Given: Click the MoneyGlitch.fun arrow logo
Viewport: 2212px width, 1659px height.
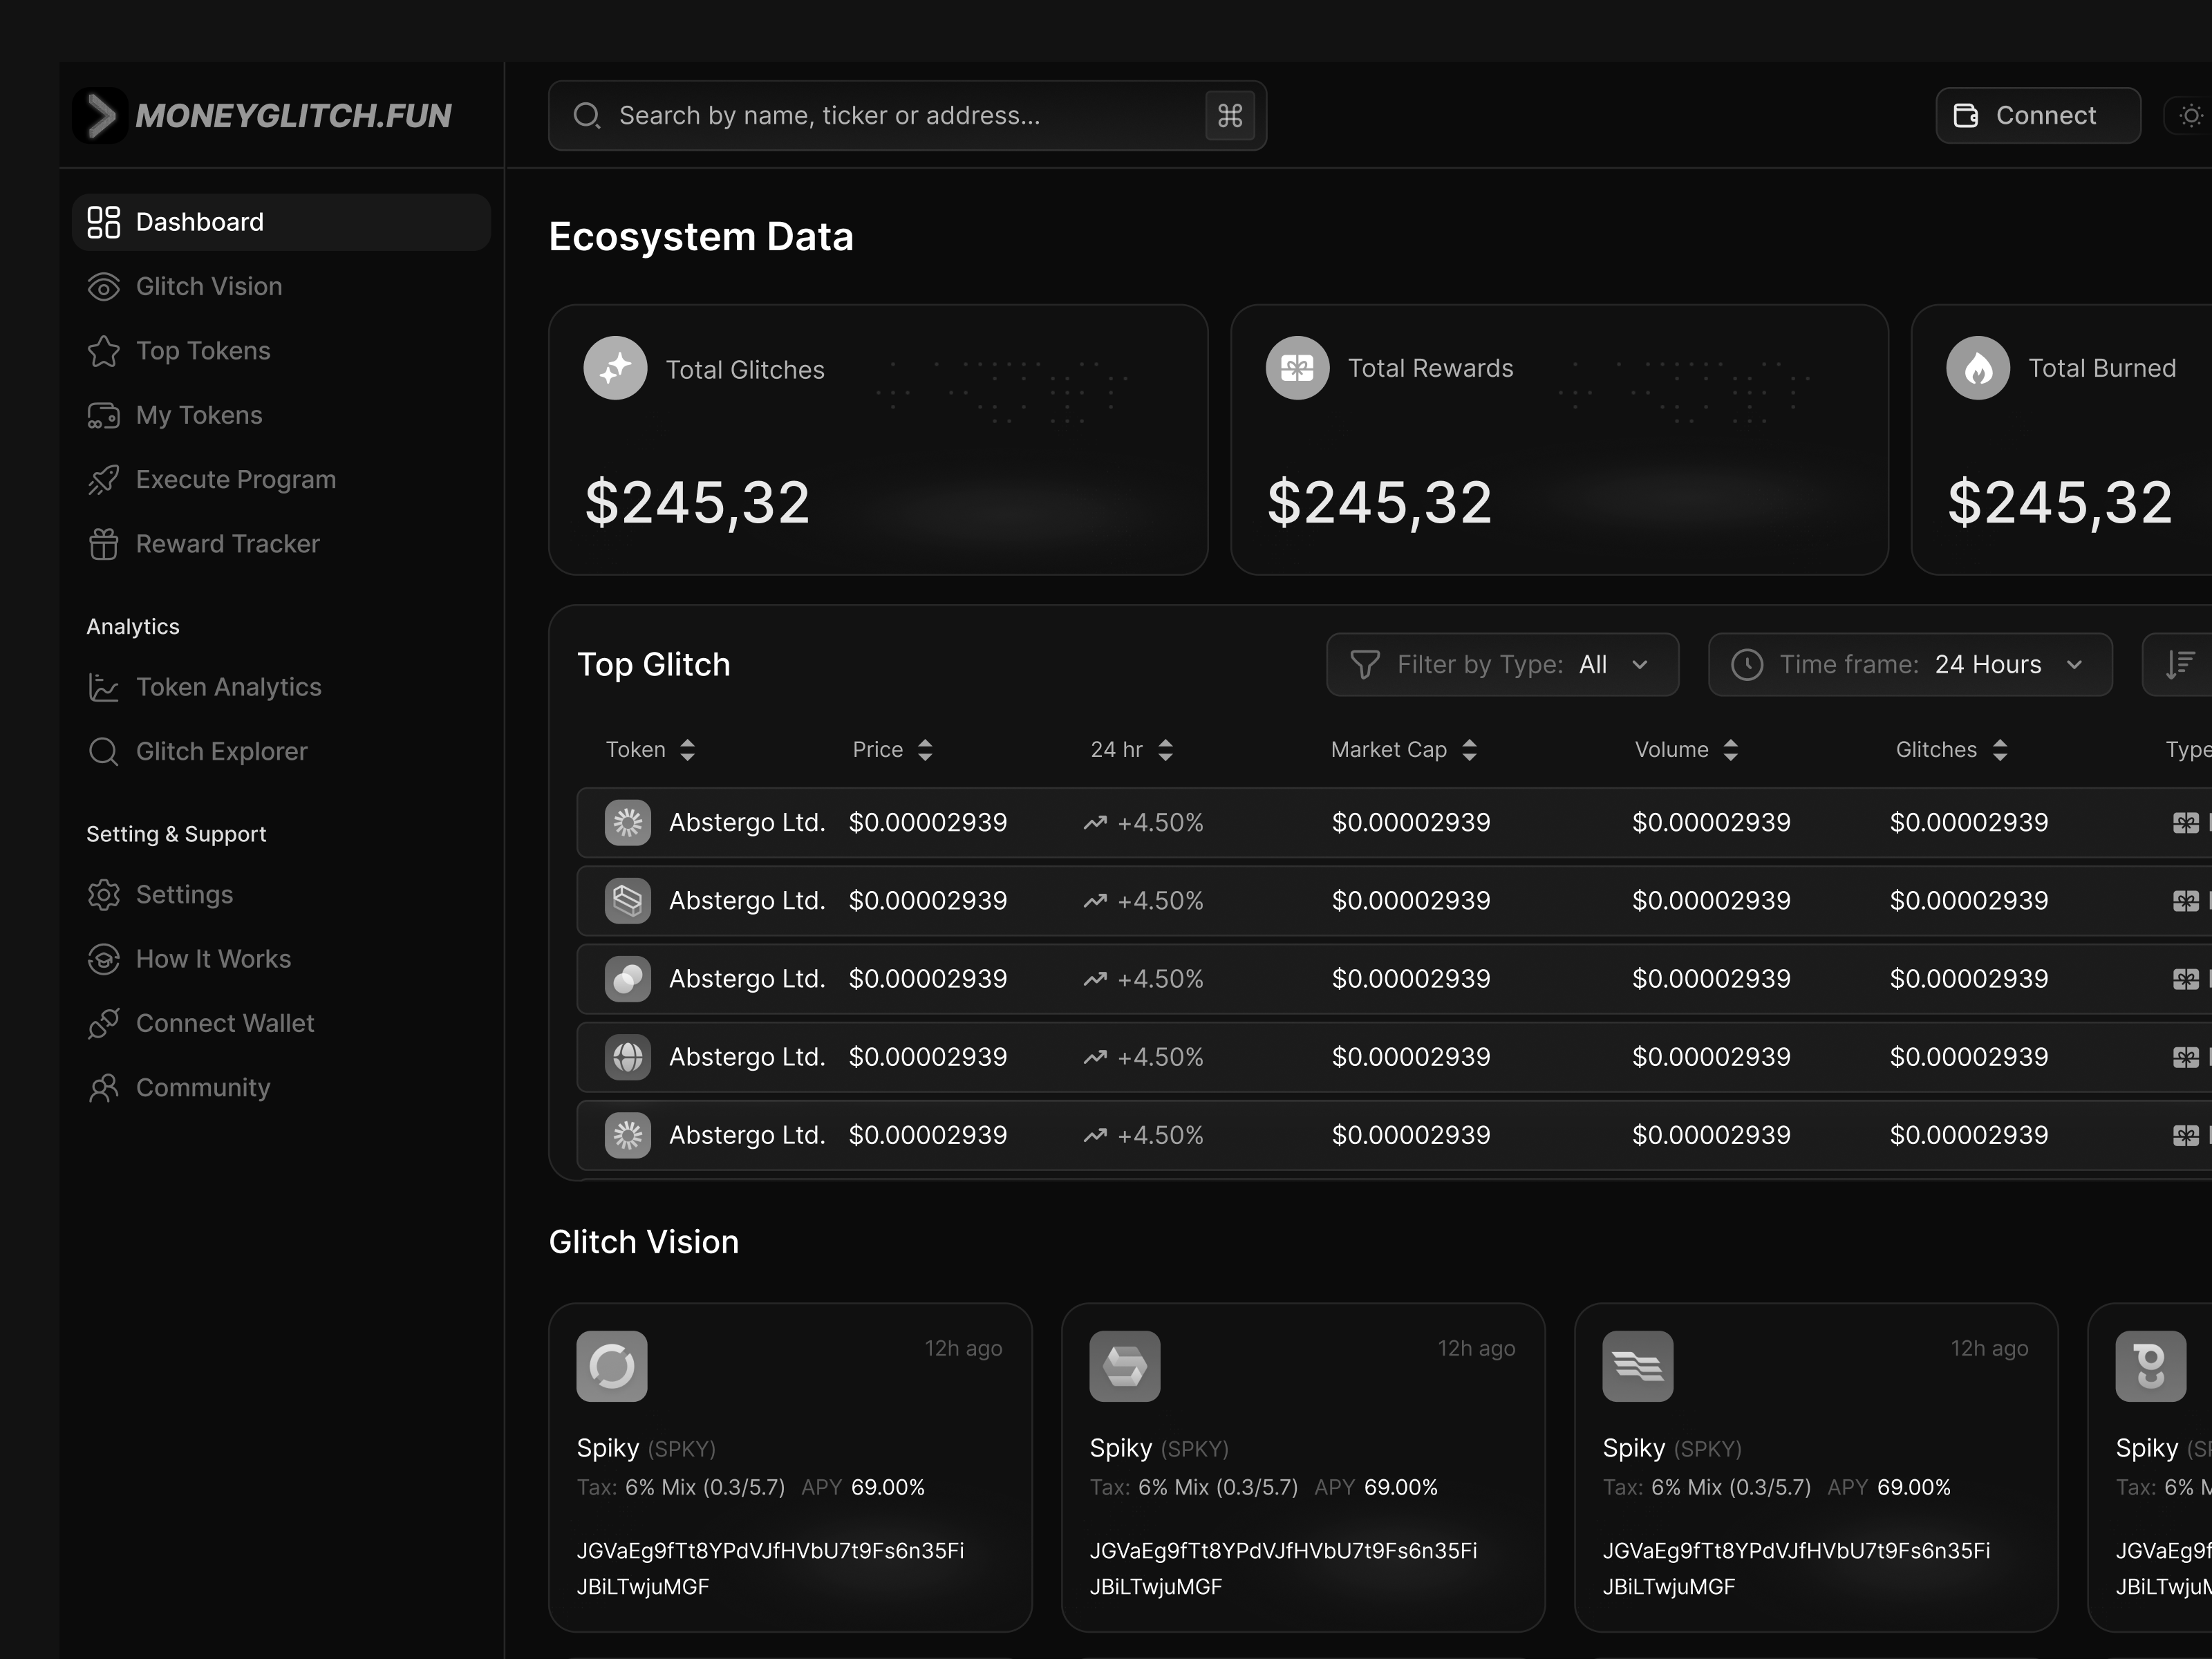Looking at the screenshot, I should [100, 115].
